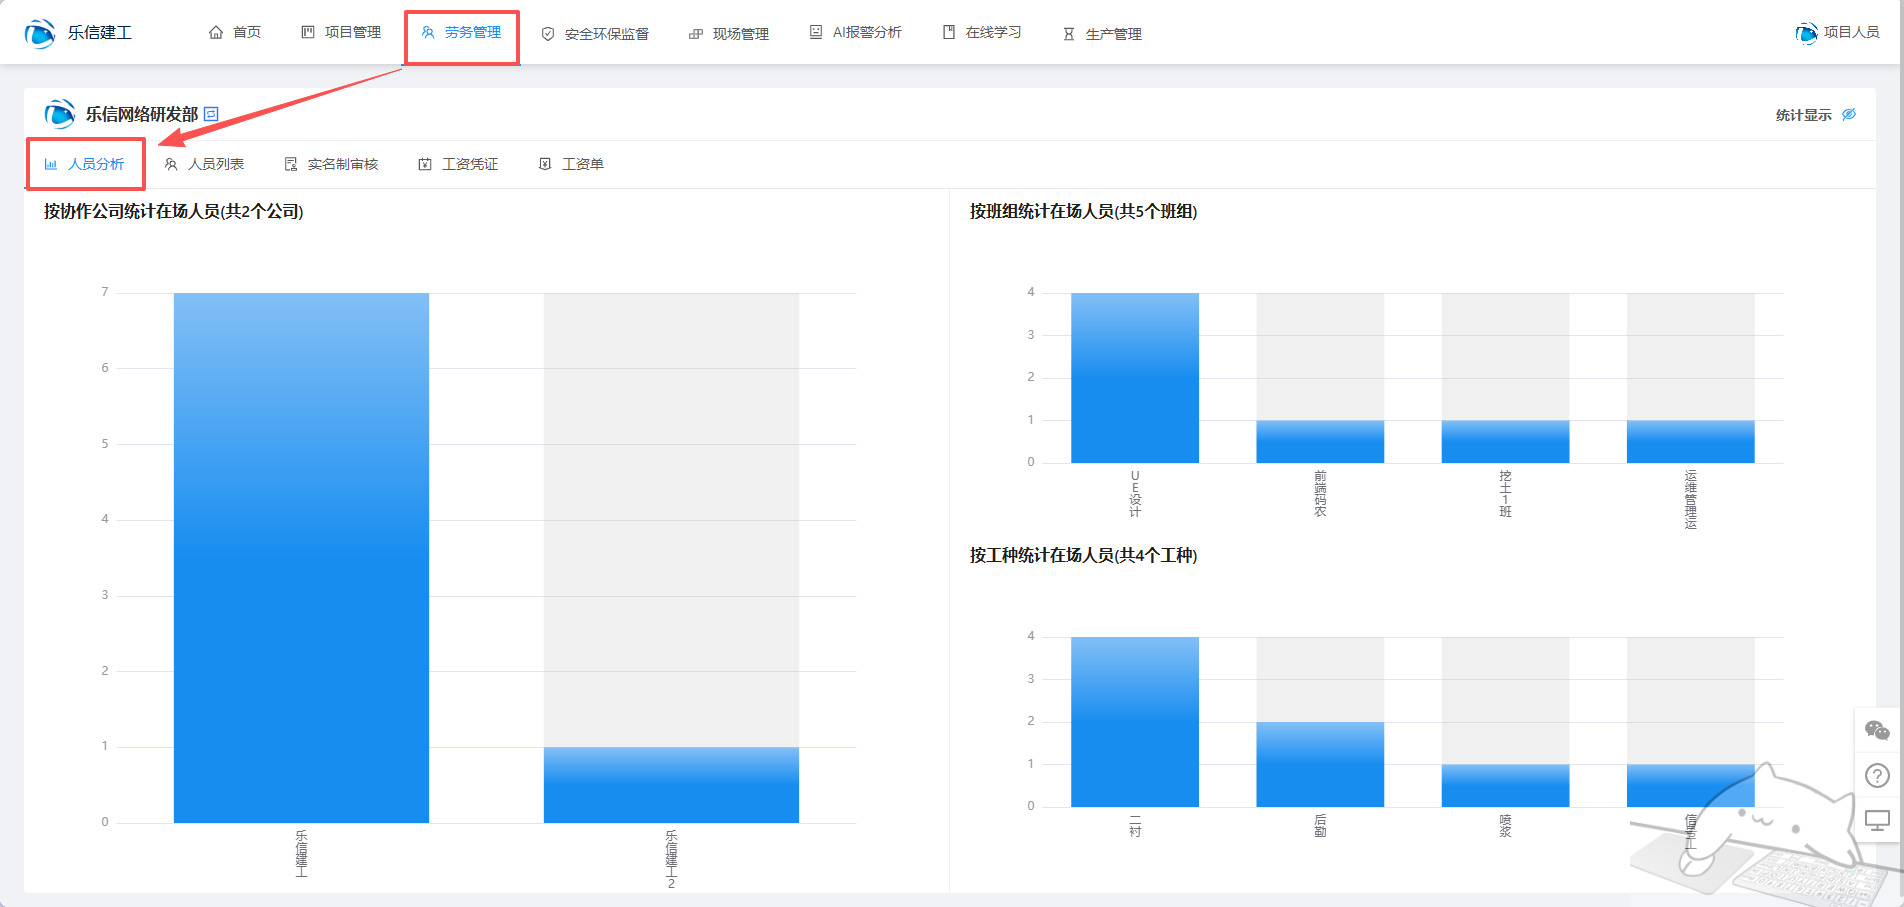Click the 在线学习 navigation link
This screenshot has height=907, width=1904.
click(982, 33)
